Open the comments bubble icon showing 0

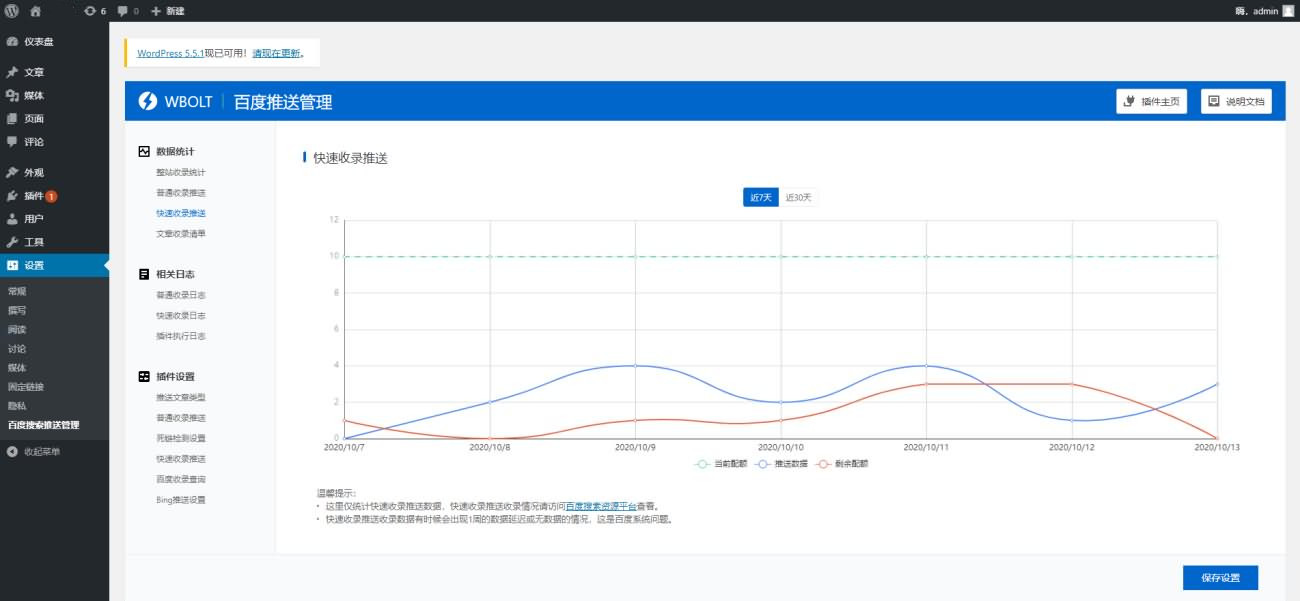coord(128,11)
